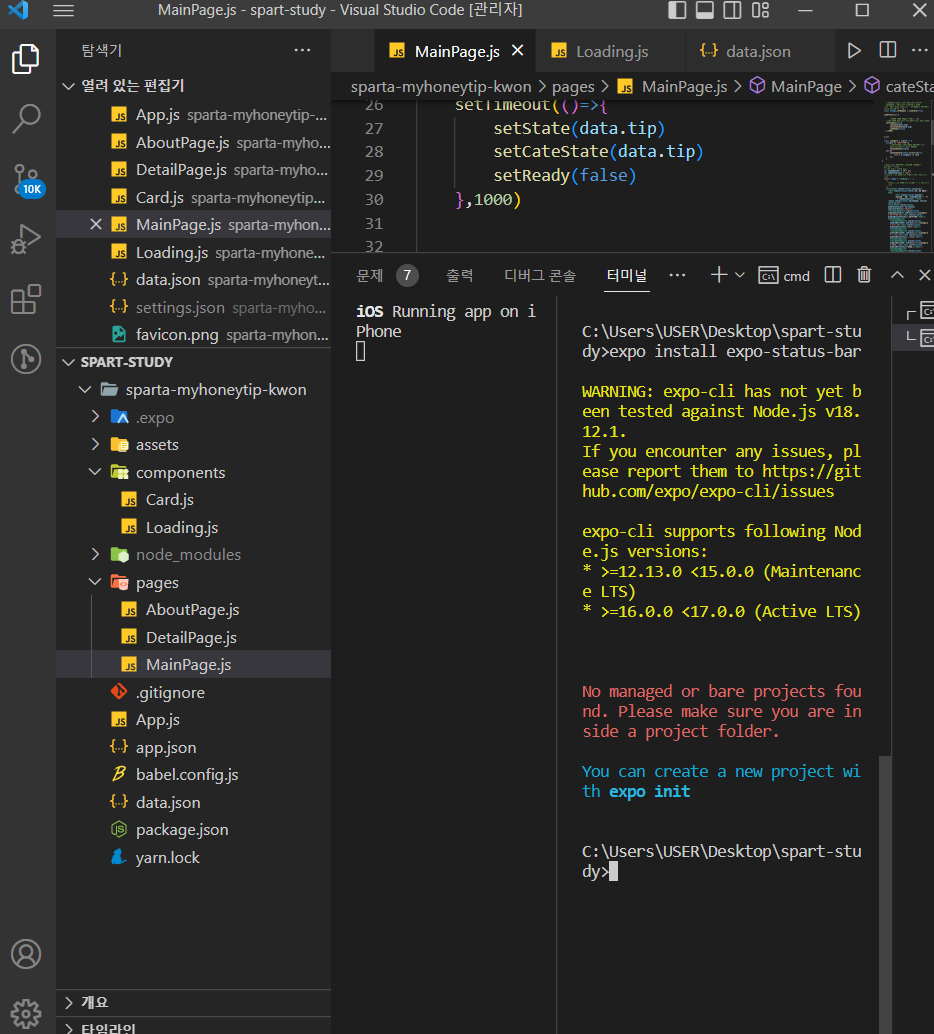Open editor More Actions ellipsis
Image resolution: width=934 pixels, height=1034 pixels.
(x=919, y=50)
